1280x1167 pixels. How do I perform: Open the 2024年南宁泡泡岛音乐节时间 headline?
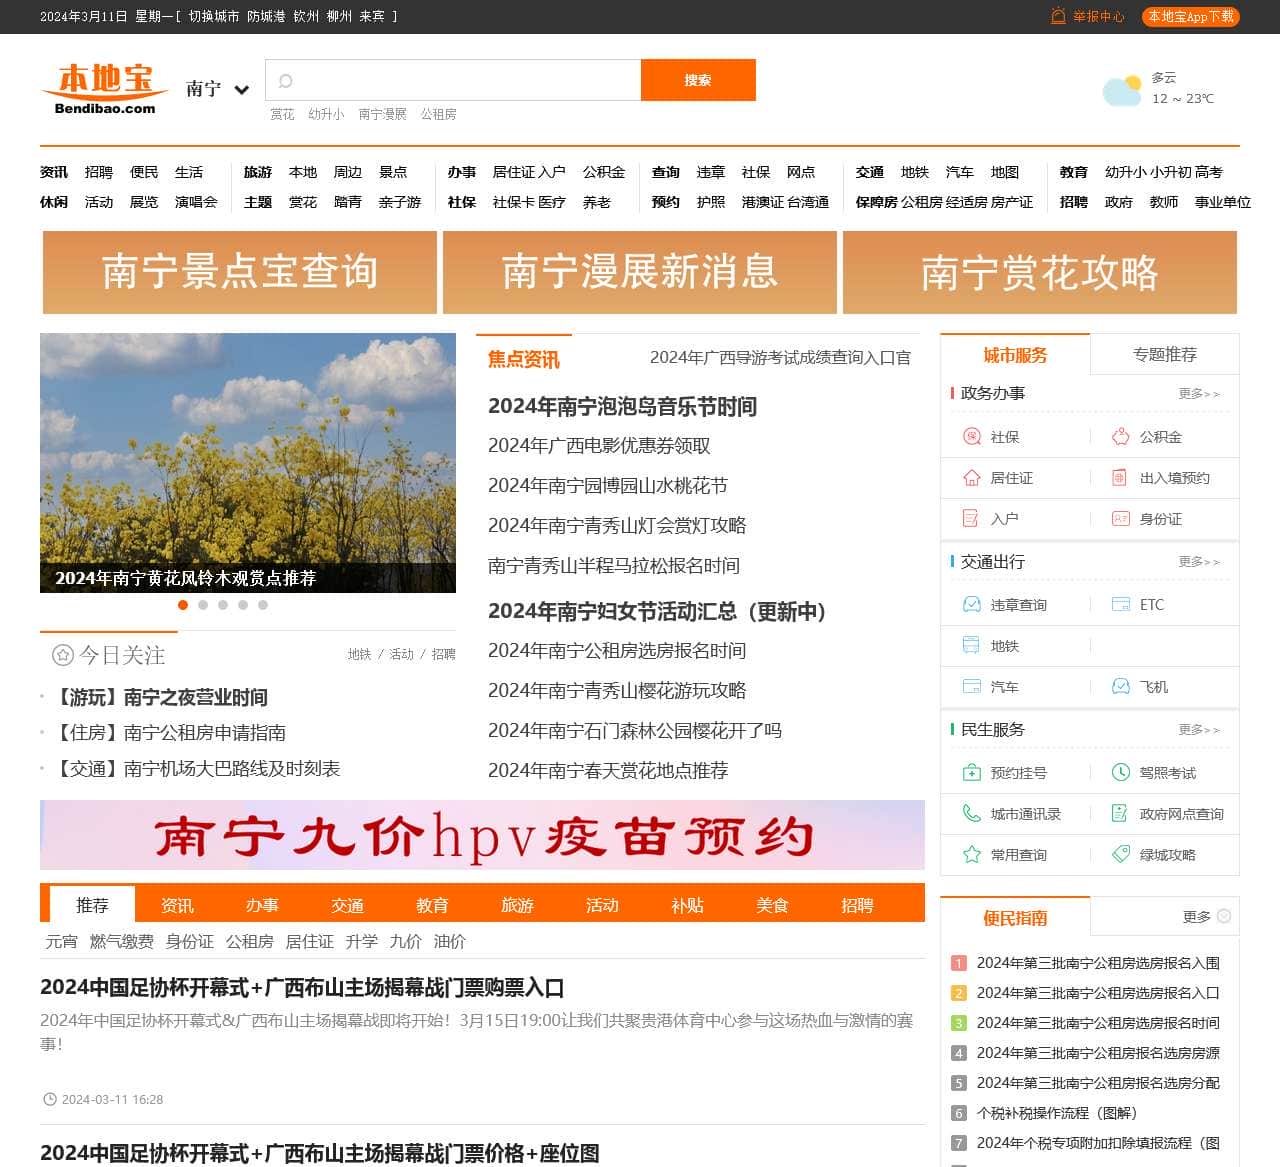(x=622, y=407)
